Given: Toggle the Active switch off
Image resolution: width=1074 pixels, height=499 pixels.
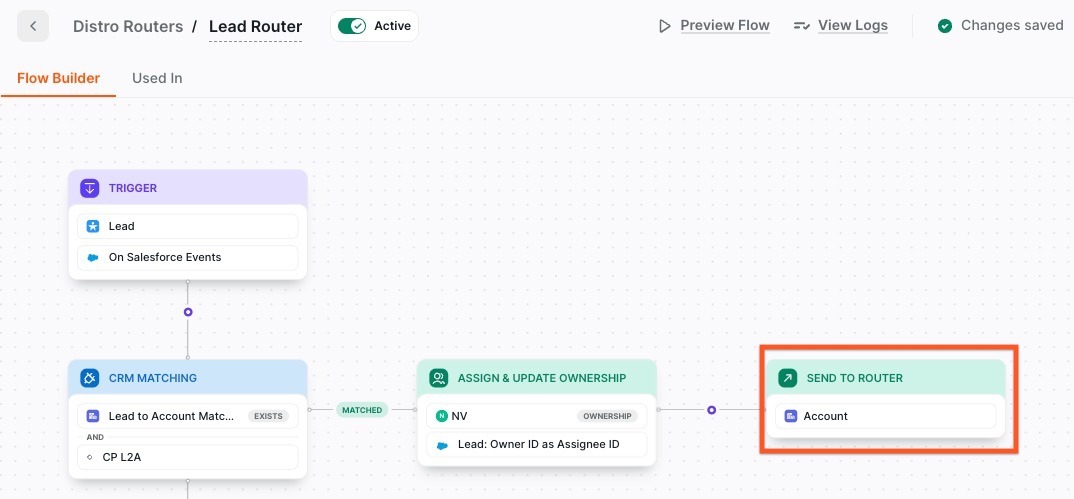Looking at the screenshot, I should pyautogui.click(x=352, y=26).
